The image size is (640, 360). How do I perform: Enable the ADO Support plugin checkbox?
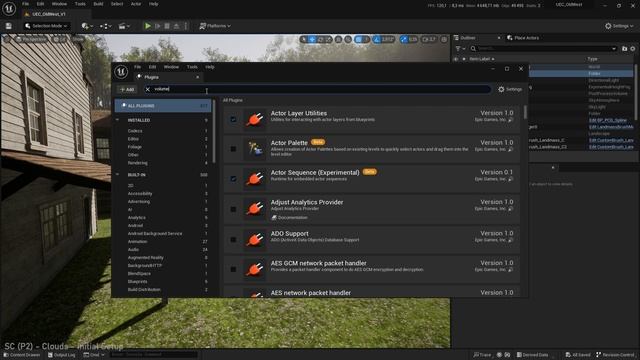click(x=233, y=240)
